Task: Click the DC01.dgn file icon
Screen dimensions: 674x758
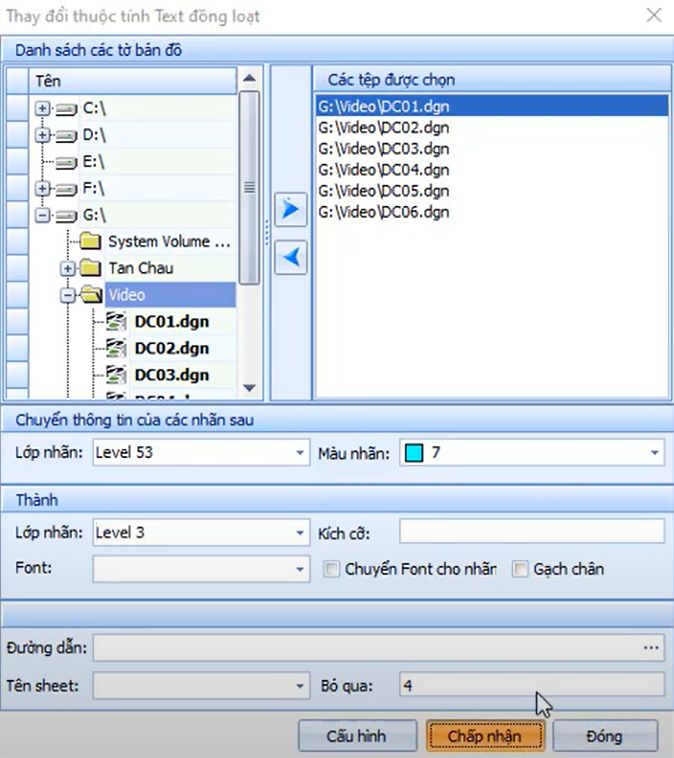Action: (116, 321)
